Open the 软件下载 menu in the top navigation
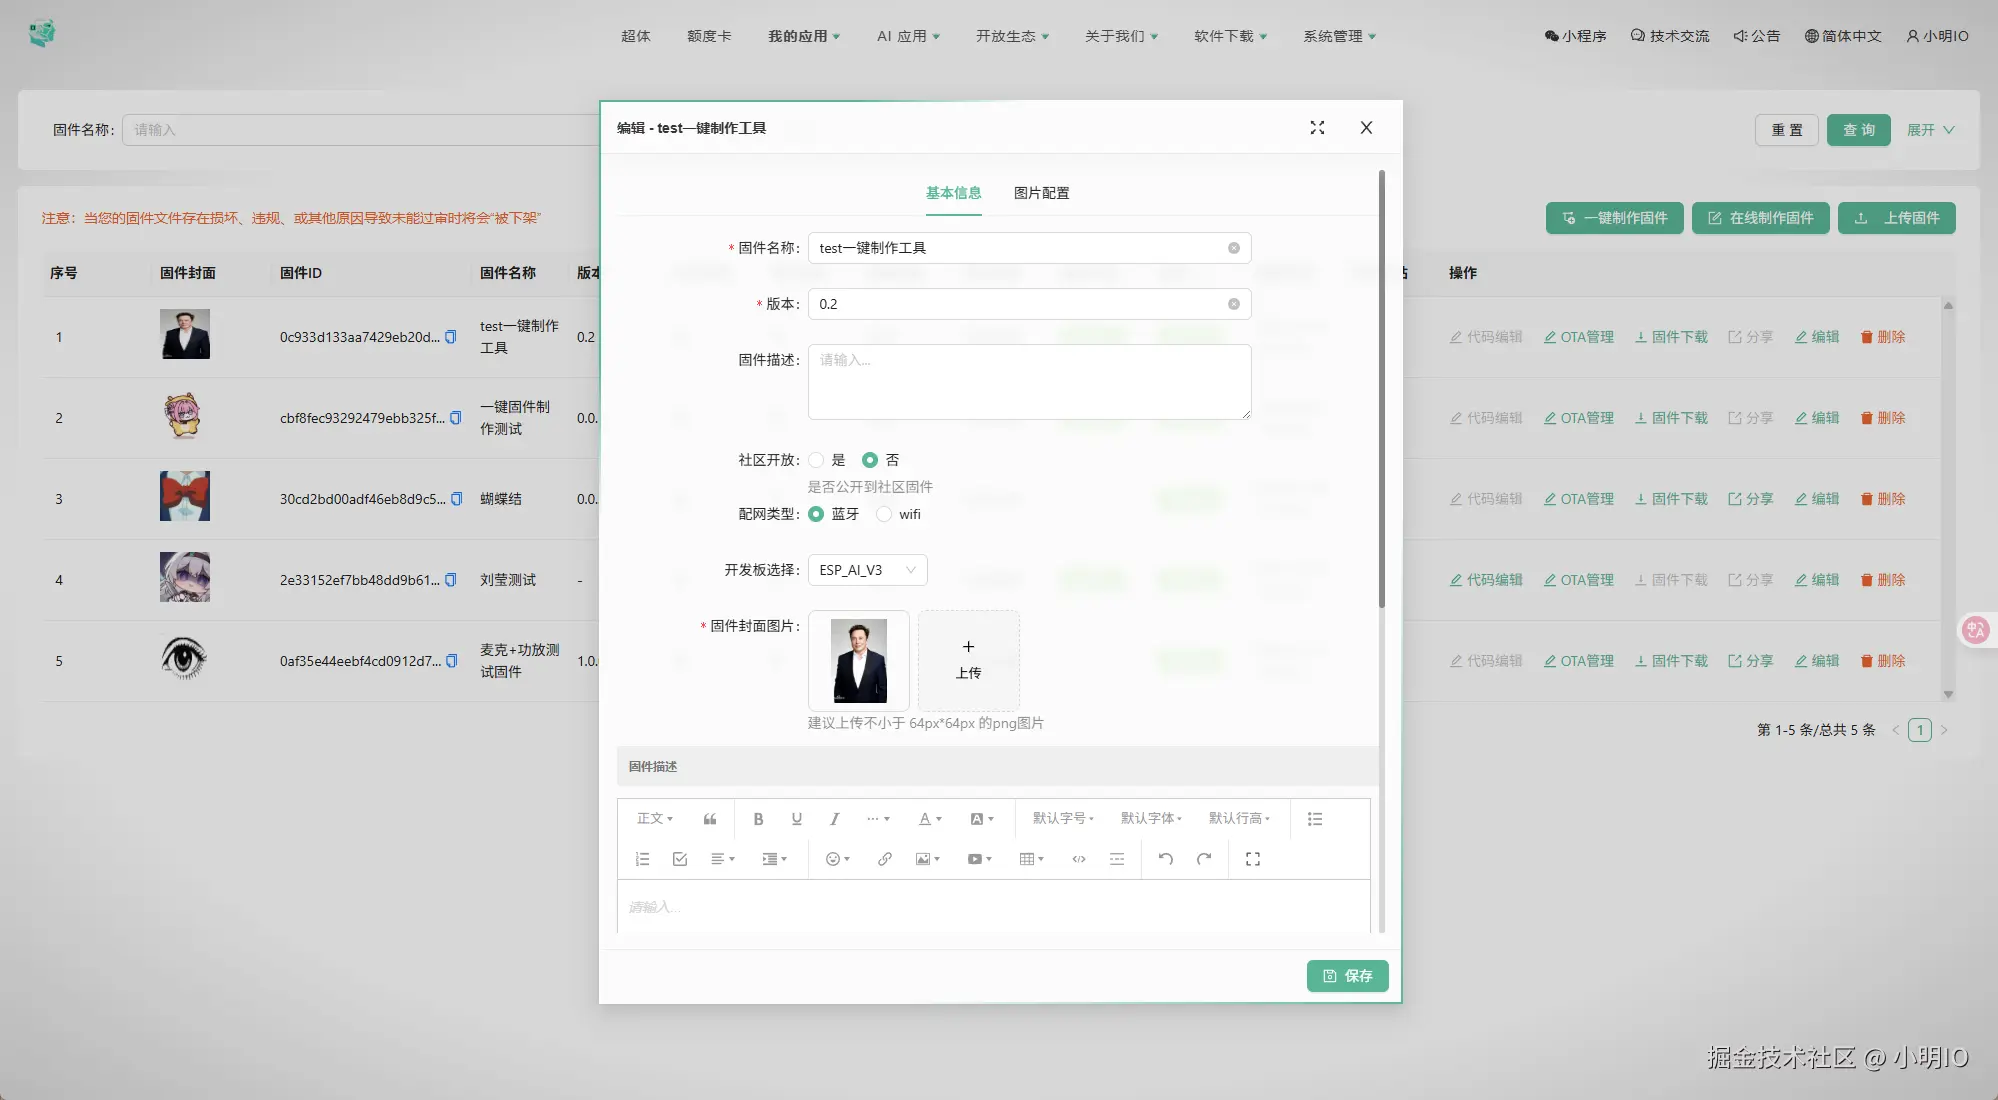The image size is (1998, 1100). (x=1229, y=36)
